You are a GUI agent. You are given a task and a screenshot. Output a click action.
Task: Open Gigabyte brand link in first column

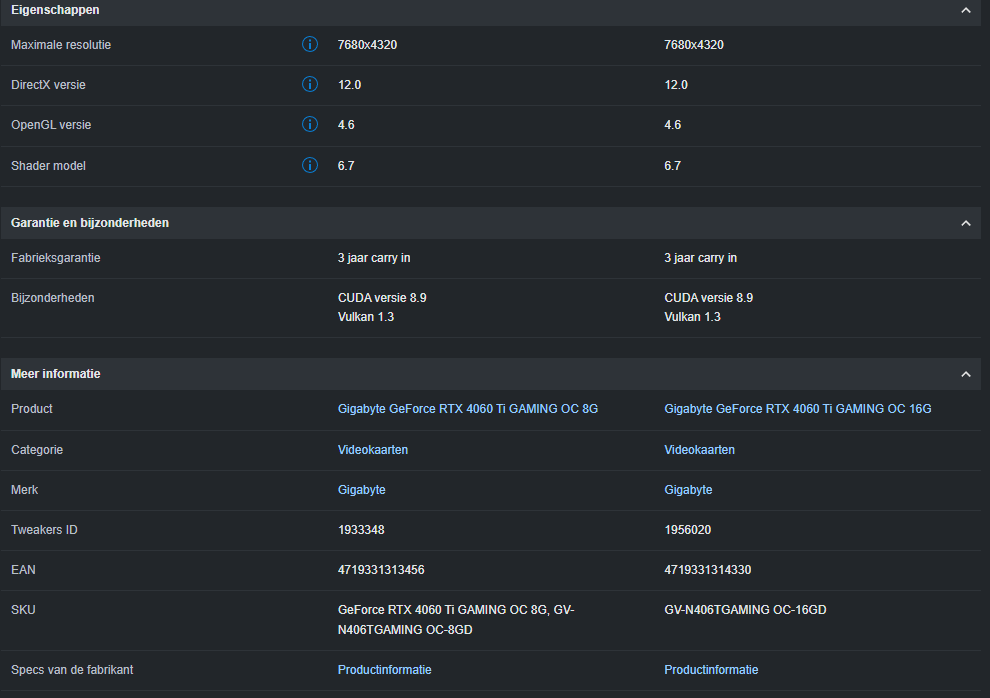pyautogui.click(x=361, y=490)
